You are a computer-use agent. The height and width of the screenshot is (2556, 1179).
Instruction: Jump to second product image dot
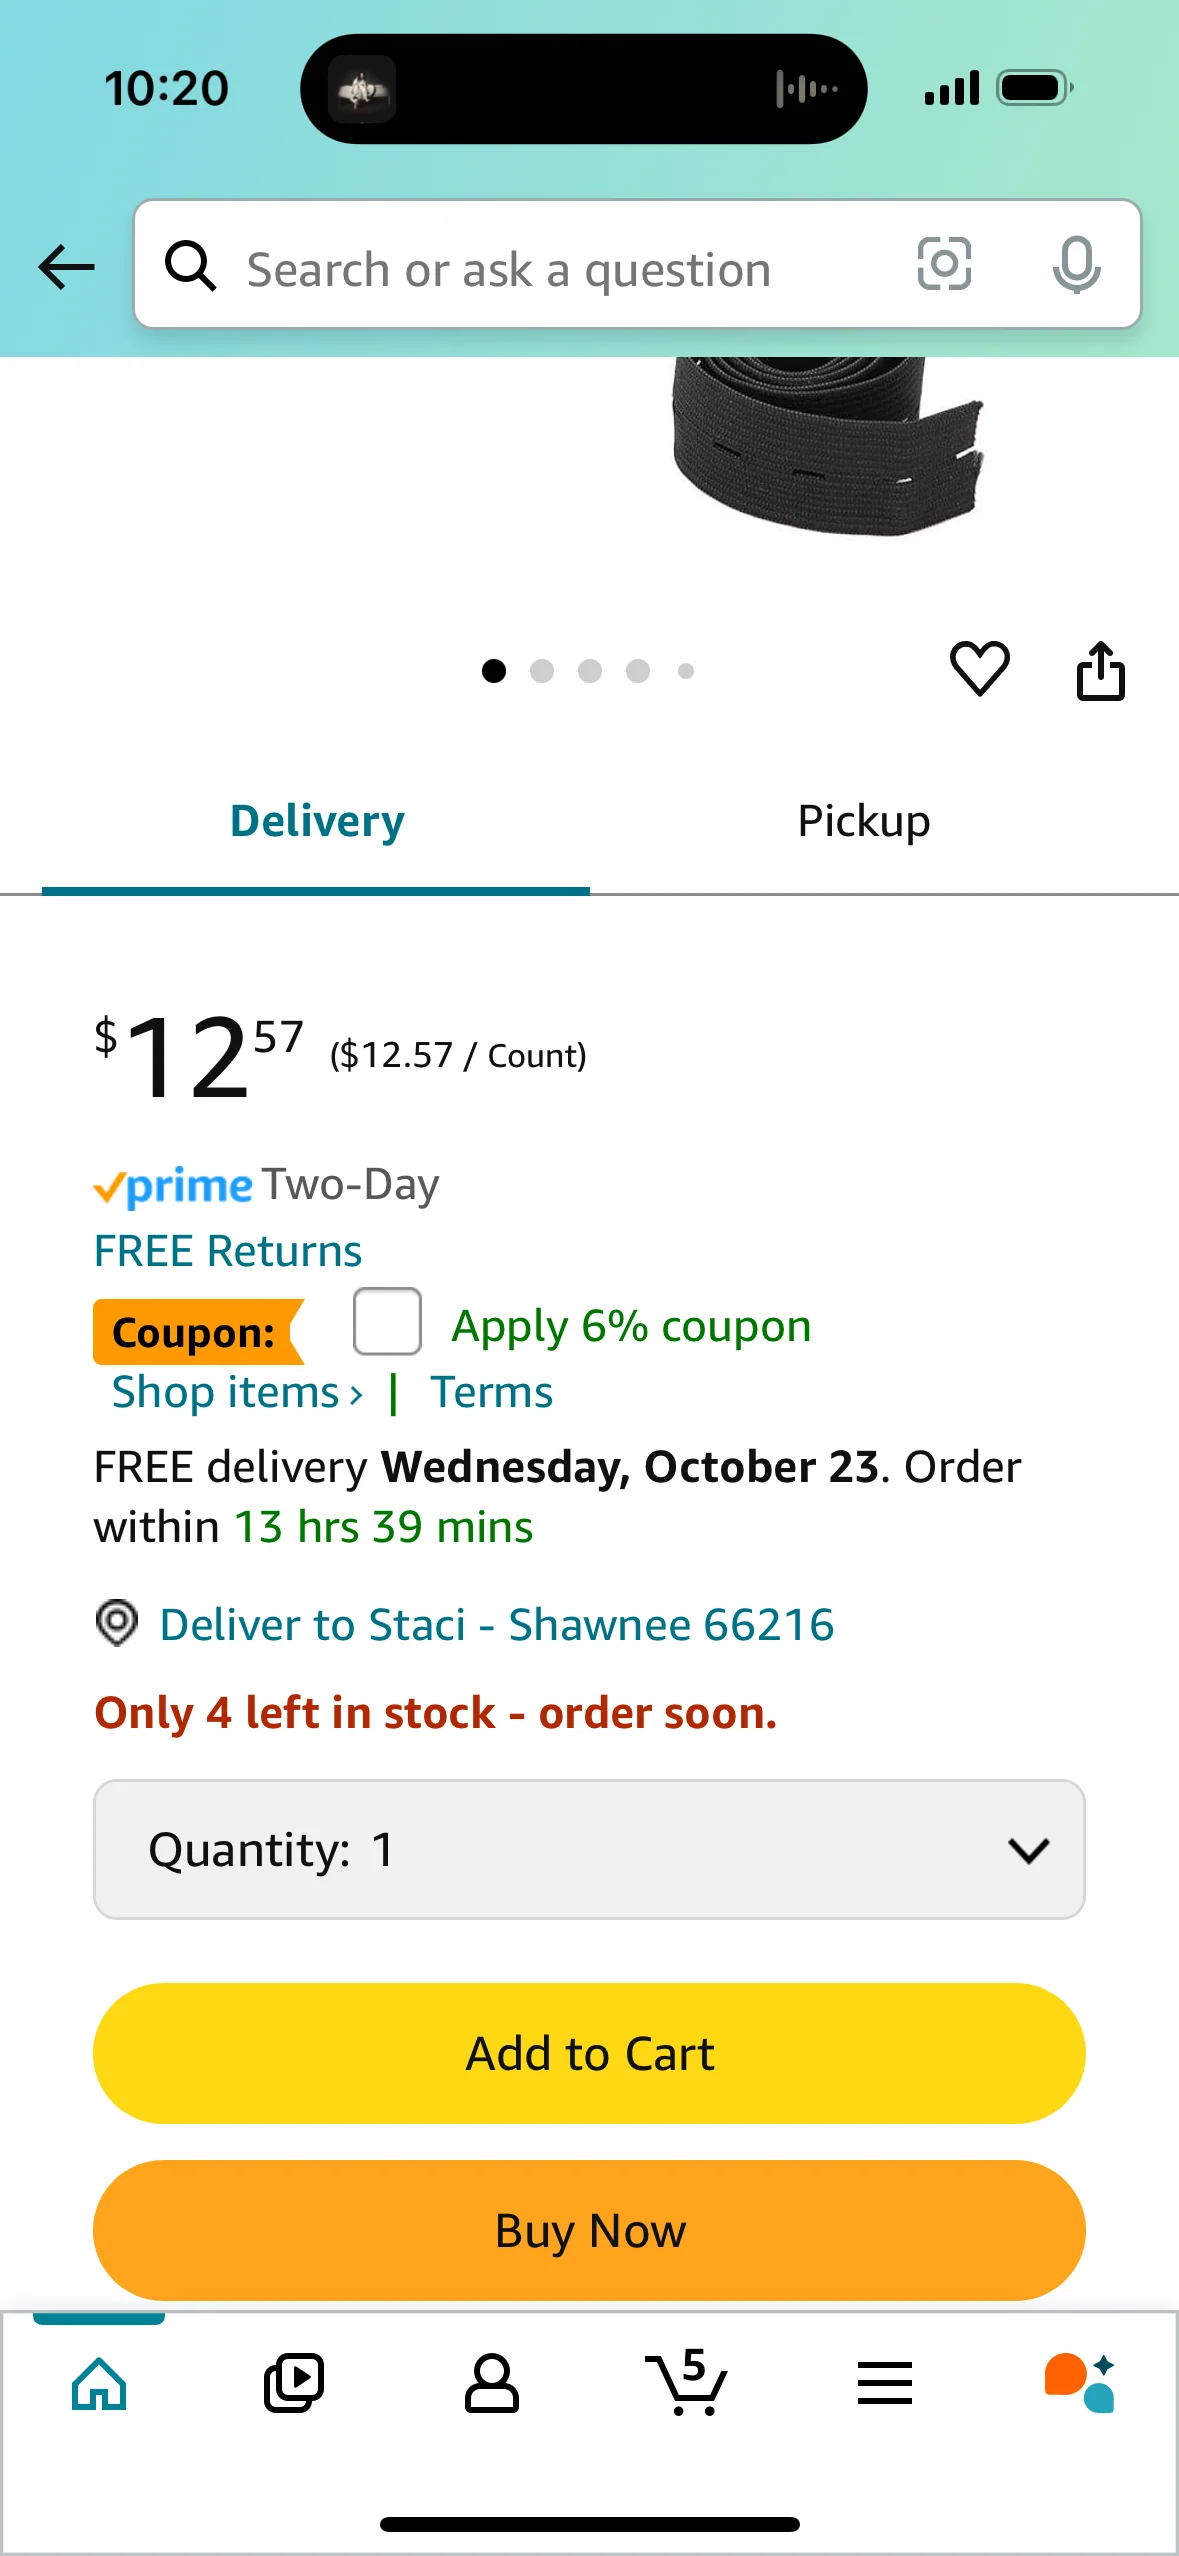542,671
